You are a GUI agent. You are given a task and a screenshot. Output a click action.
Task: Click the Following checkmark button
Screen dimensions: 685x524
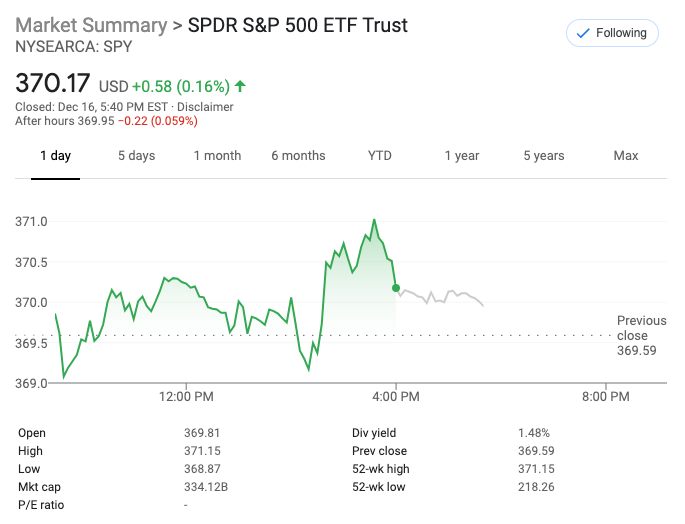point(612,33)
